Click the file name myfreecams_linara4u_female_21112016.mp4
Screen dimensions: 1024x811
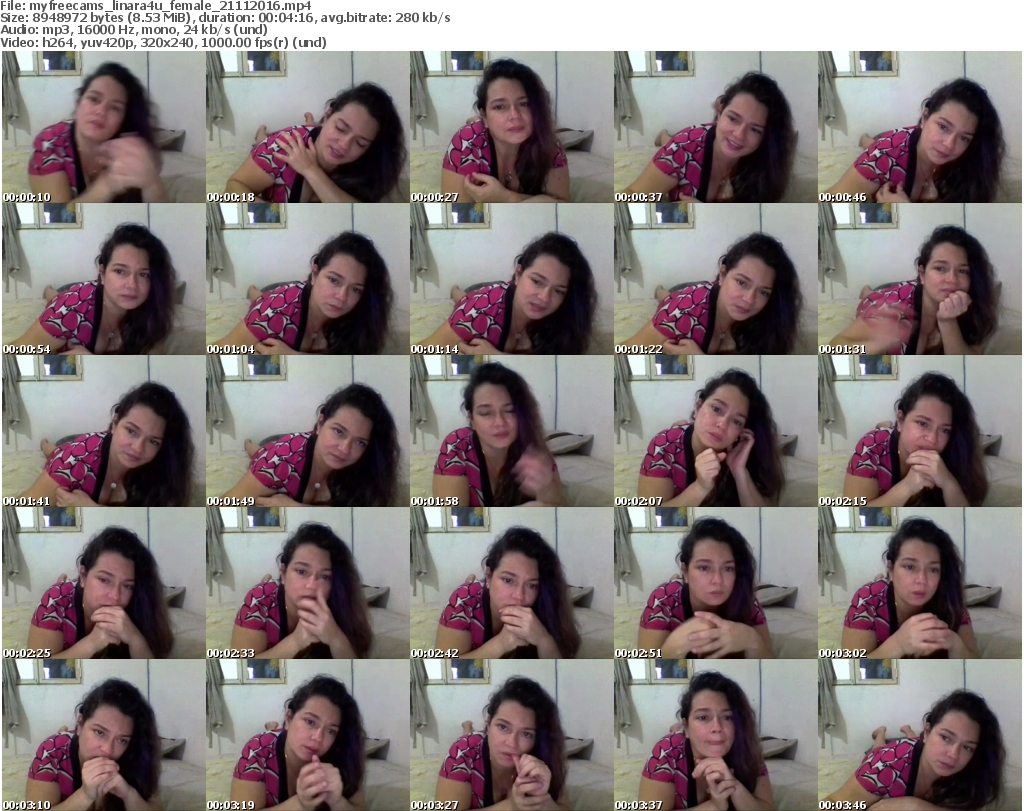click(170, 6)
